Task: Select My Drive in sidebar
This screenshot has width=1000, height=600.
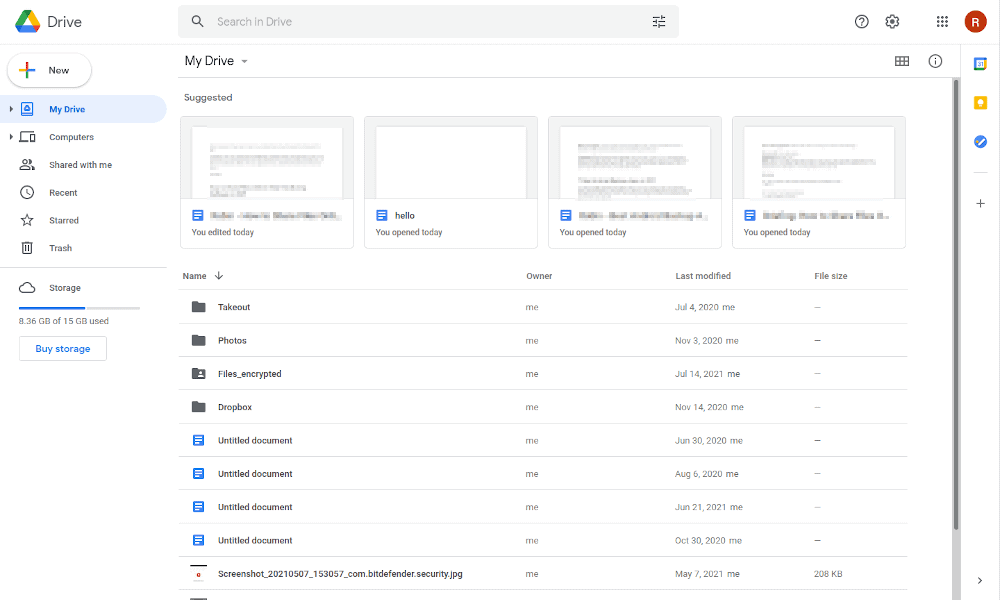Action: [x=83, y=109]
